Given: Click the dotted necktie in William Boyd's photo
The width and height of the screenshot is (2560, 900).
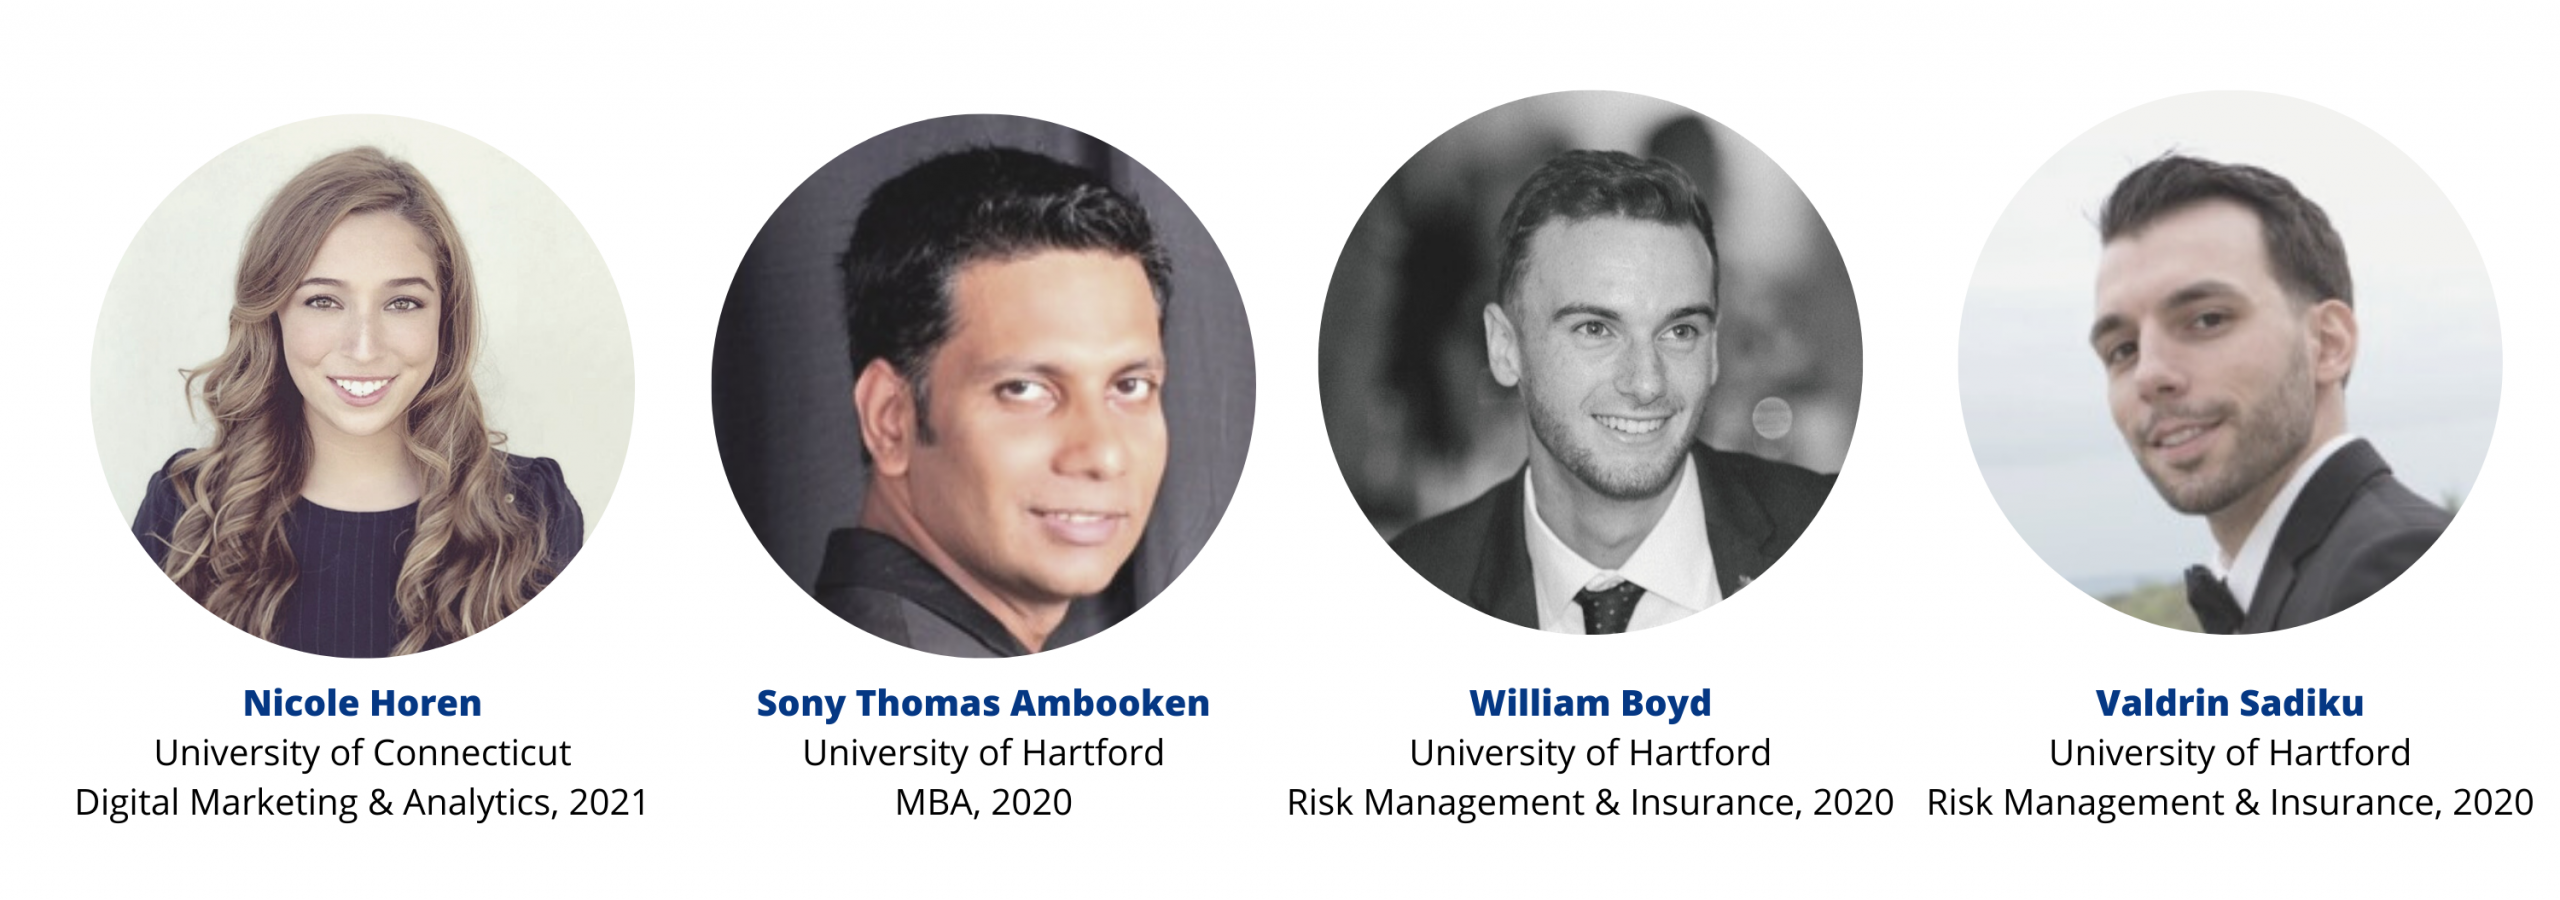Looking at the screenshot, I should click(1607, 607).
